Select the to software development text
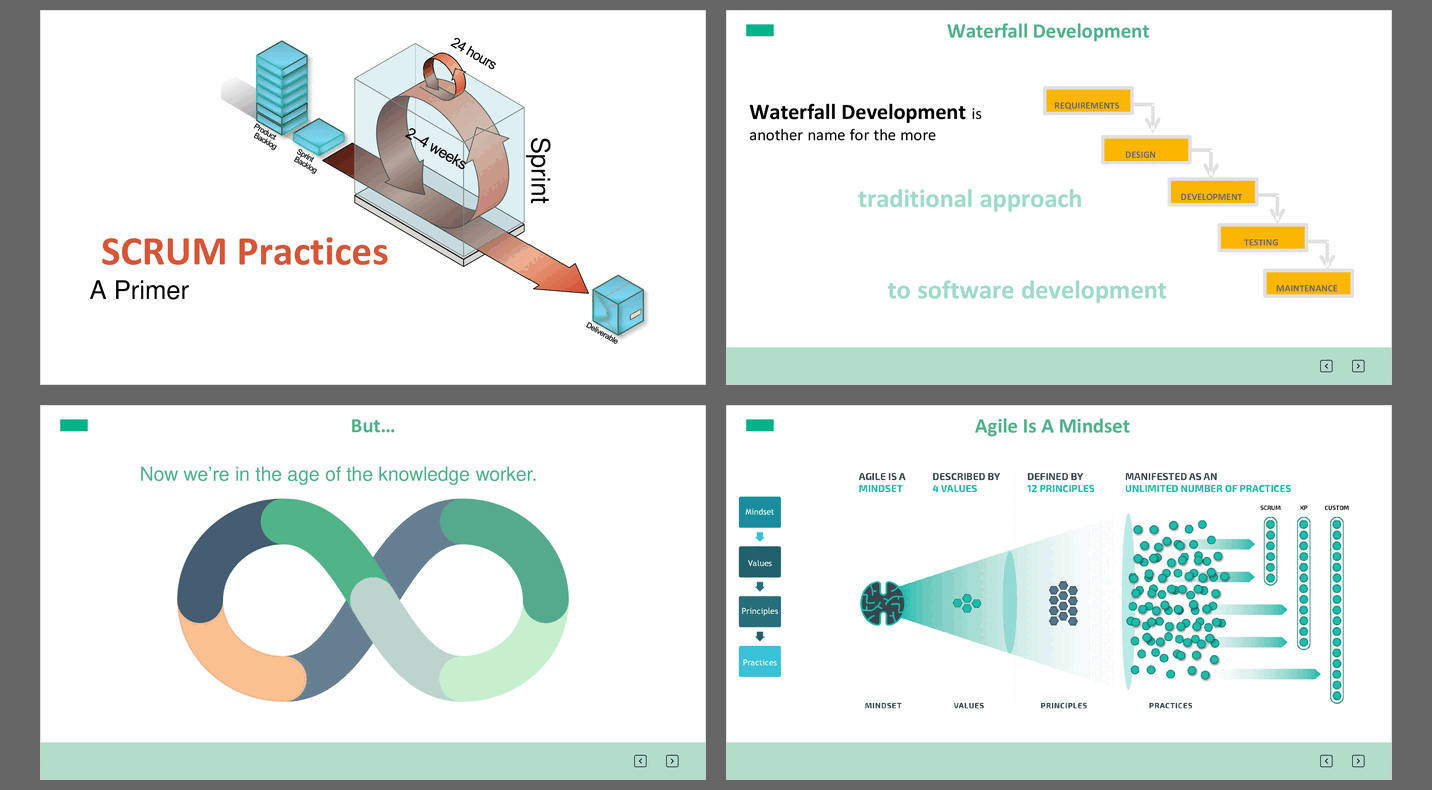 point(1027,291)
